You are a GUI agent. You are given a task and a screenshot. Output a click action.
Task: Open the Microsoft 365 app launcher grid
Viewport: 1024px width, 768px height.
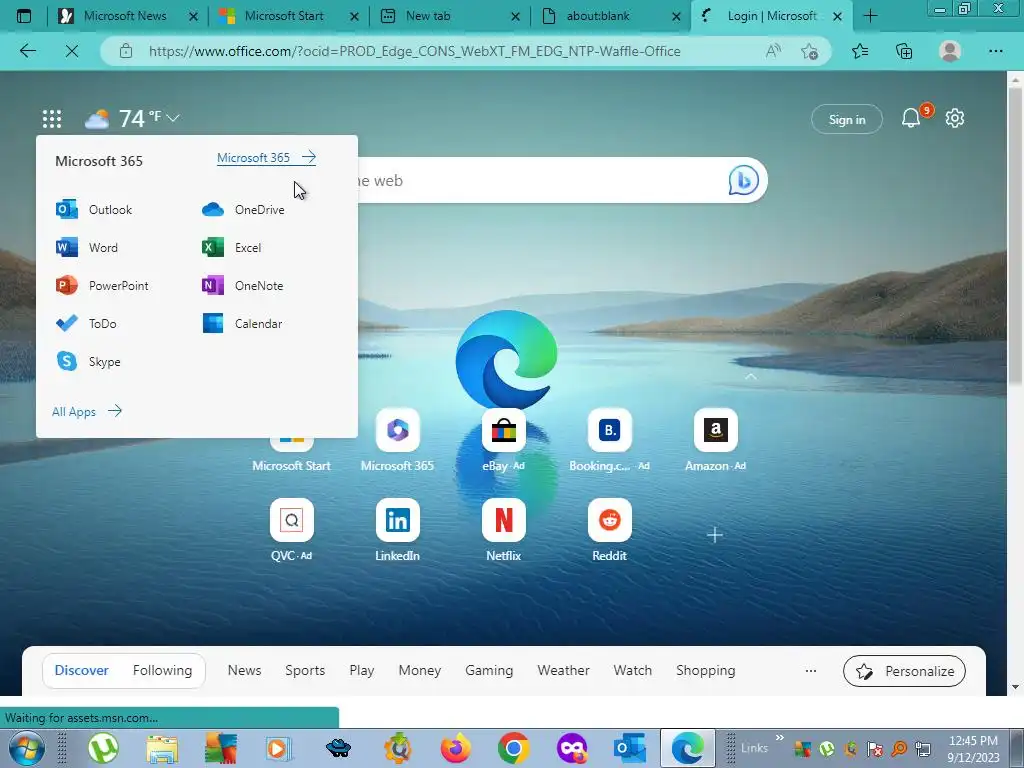[x=52, y=119]
